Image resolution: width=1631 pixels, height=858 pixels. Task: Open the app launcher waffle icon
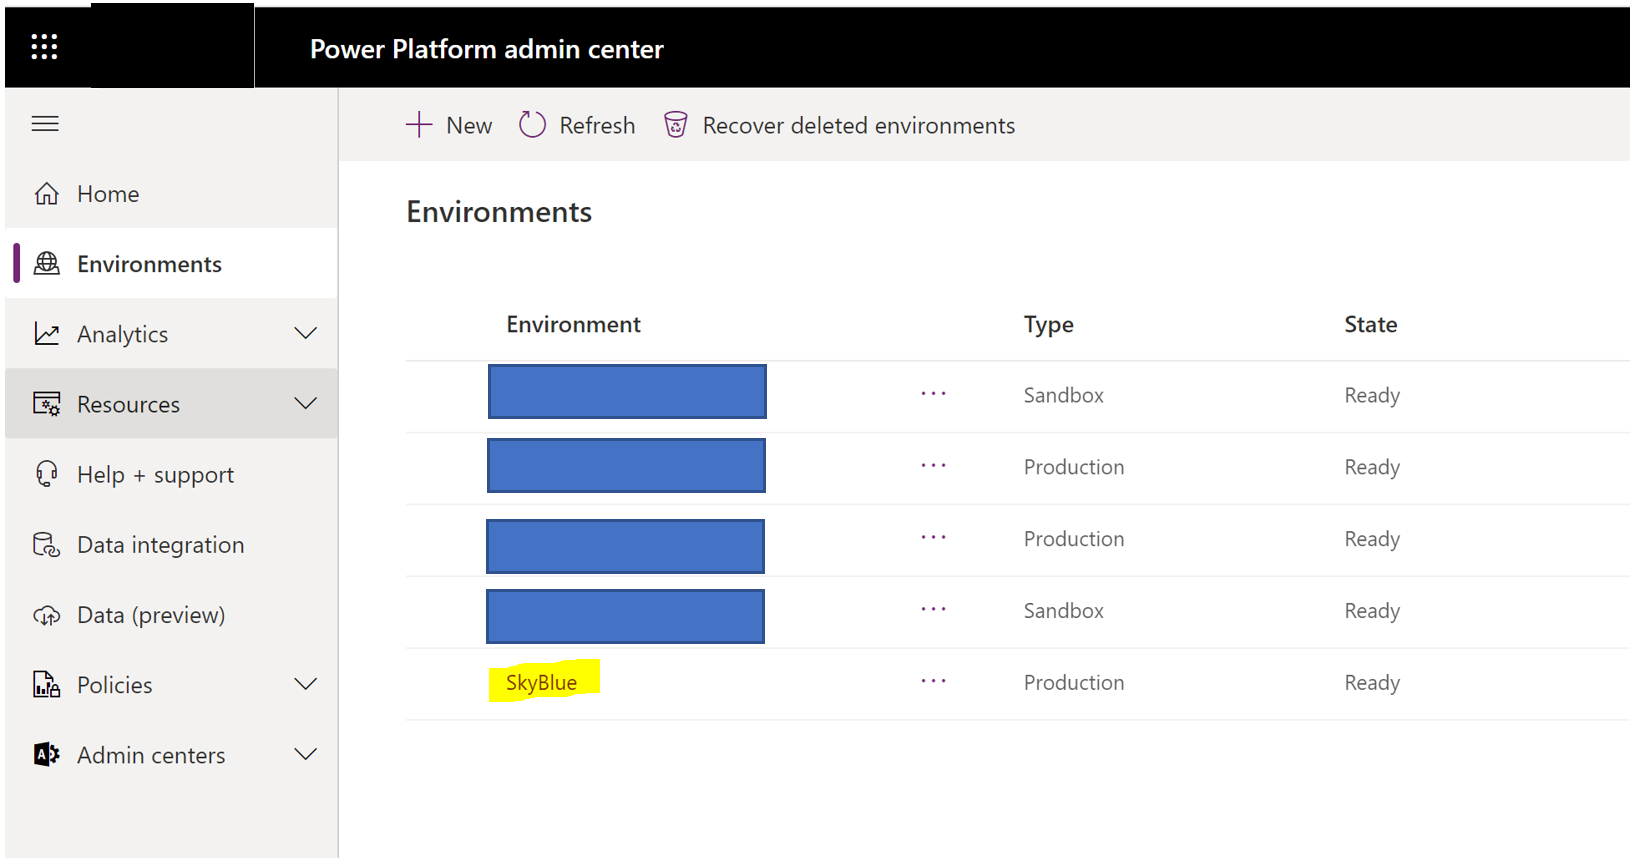coord(44,47)
